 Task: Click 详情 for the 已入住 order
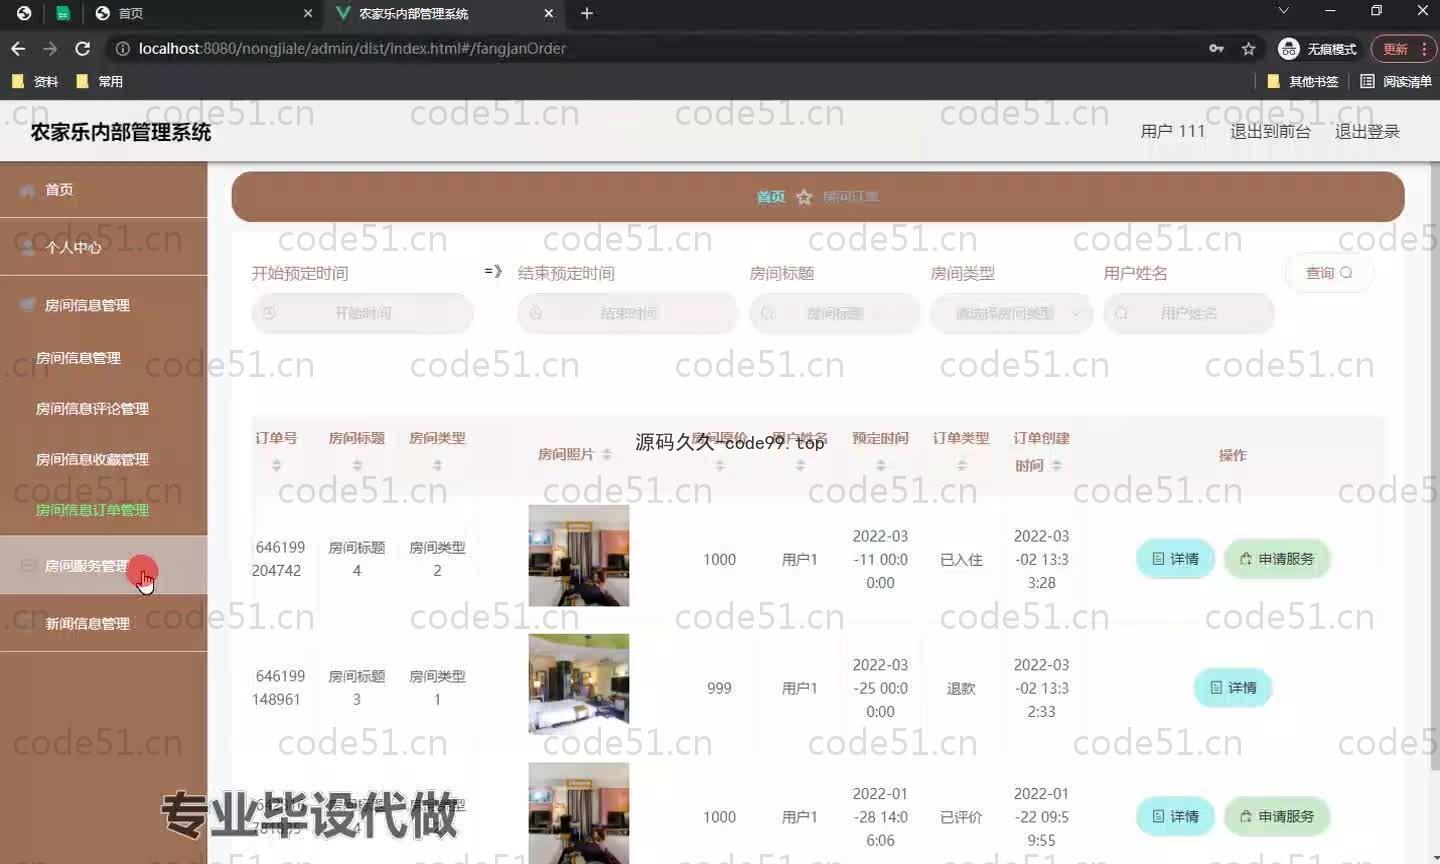(x=1175, y=559)
